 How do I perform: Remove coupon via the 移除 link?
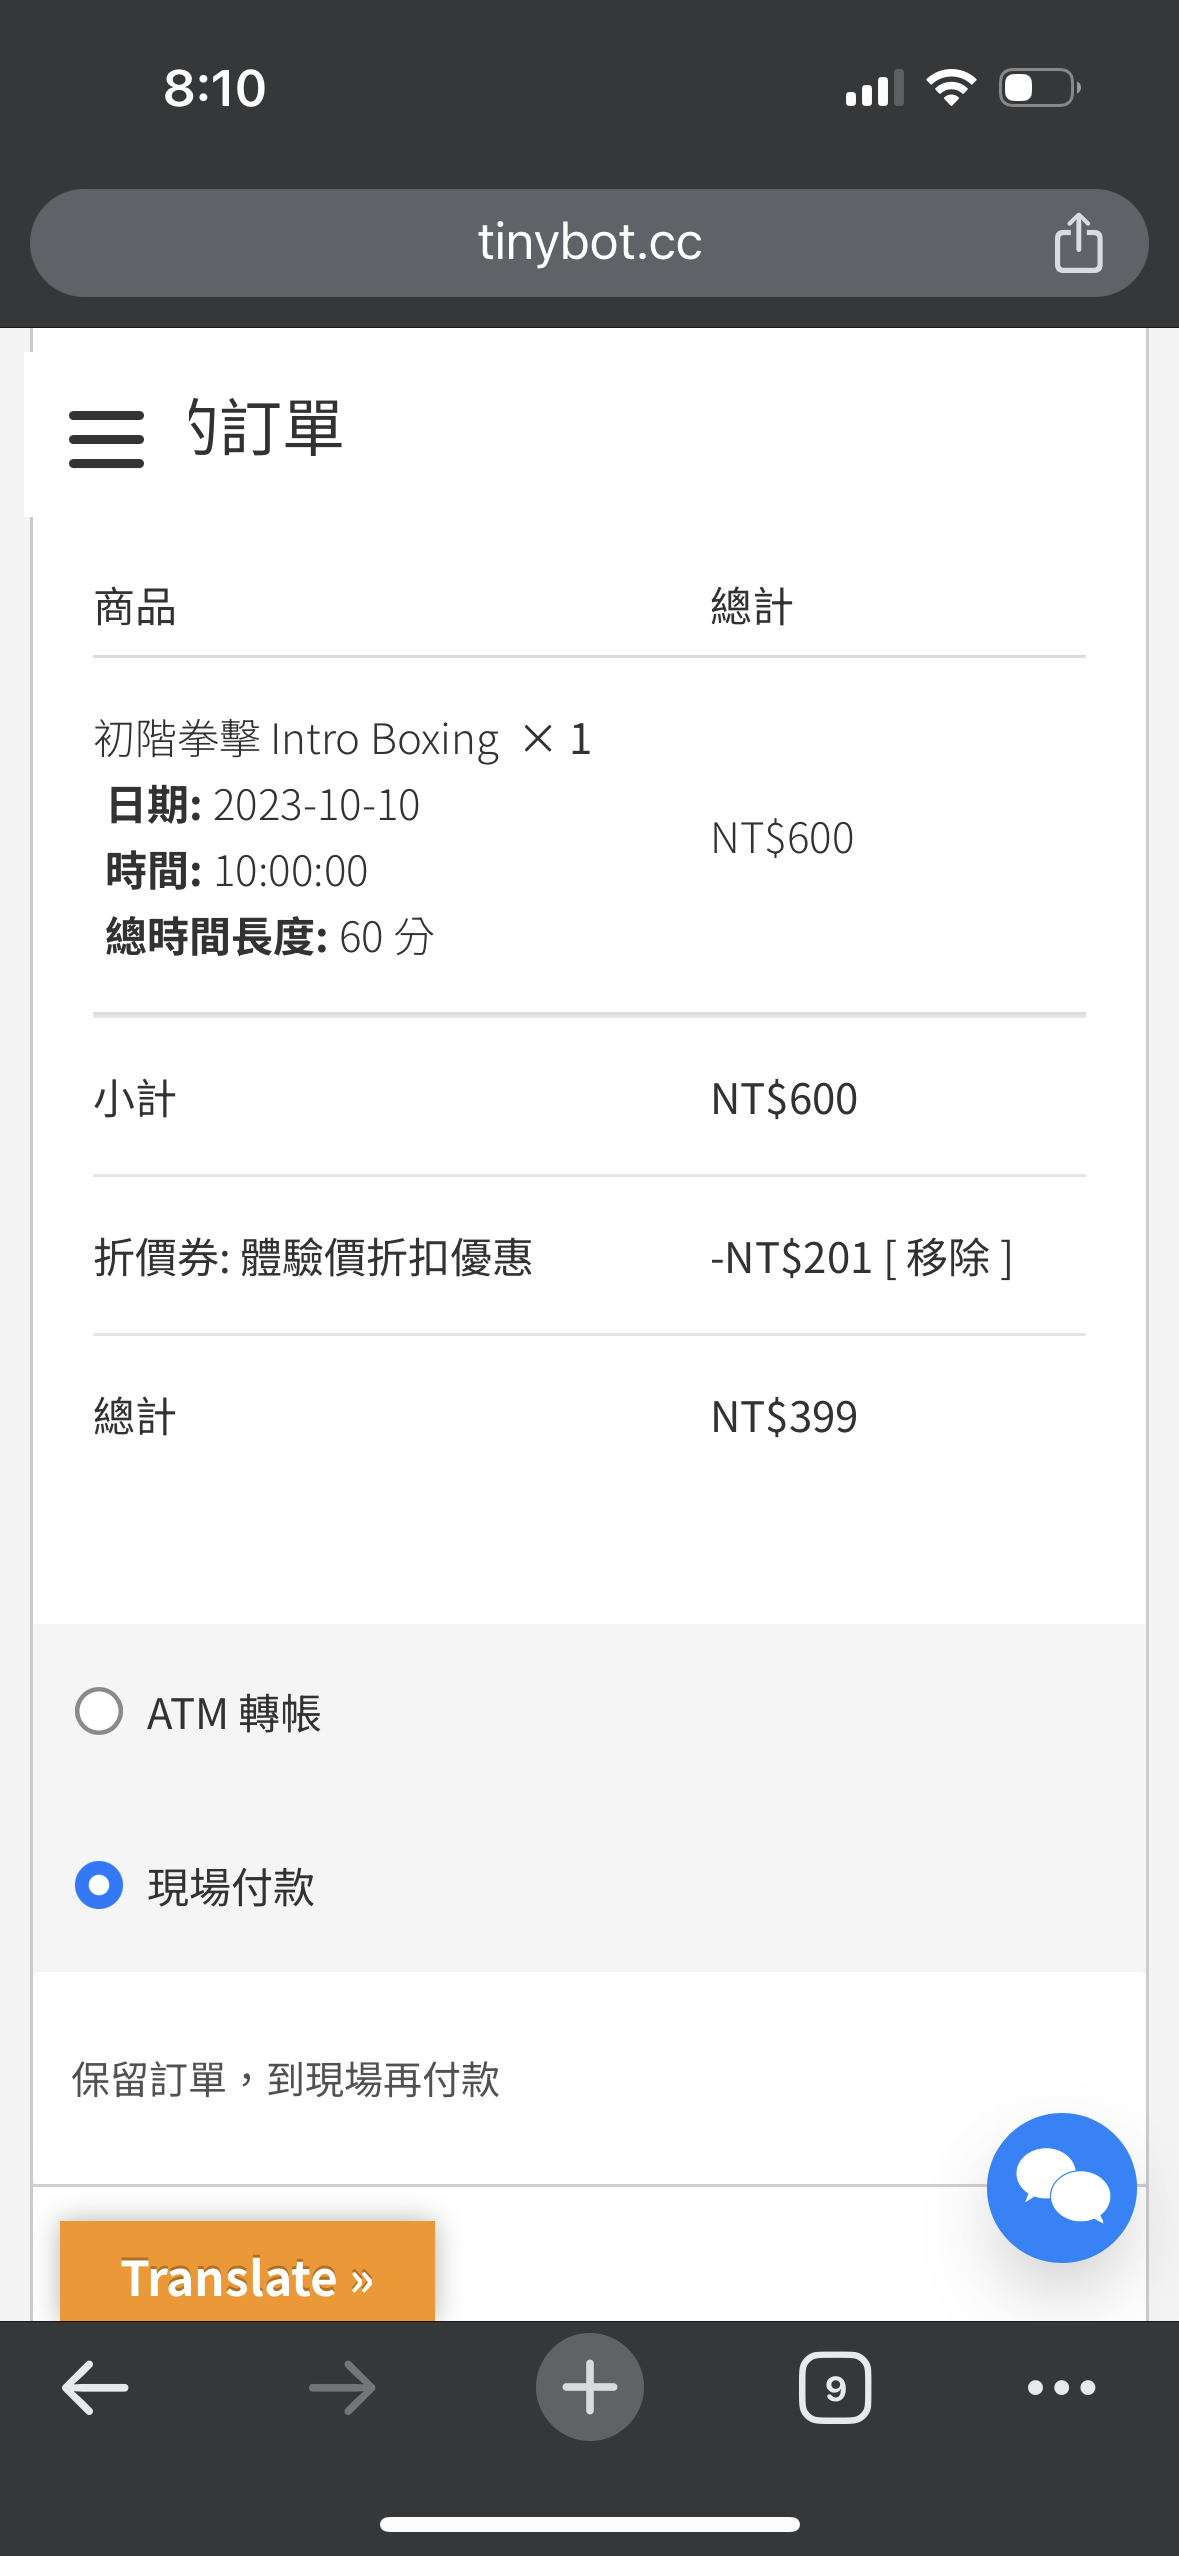pos(948,1257)
